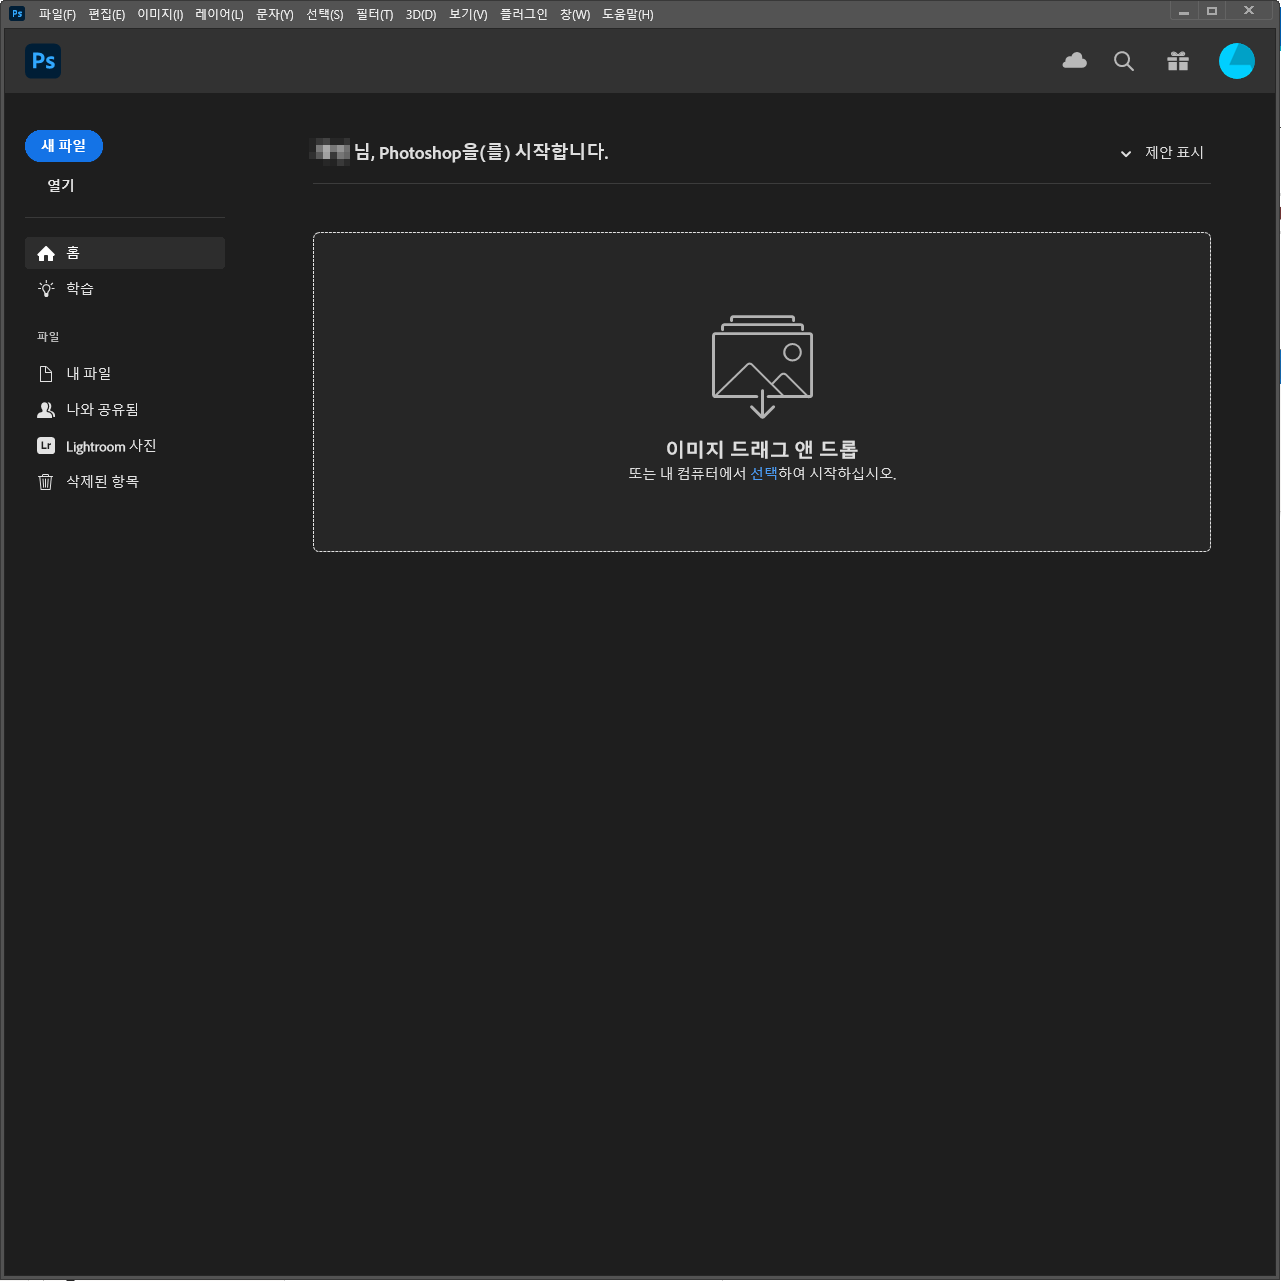1281x1281 pixels.
Task: Minimize the Photoshop window
Action: click(x=1184, y=11)
